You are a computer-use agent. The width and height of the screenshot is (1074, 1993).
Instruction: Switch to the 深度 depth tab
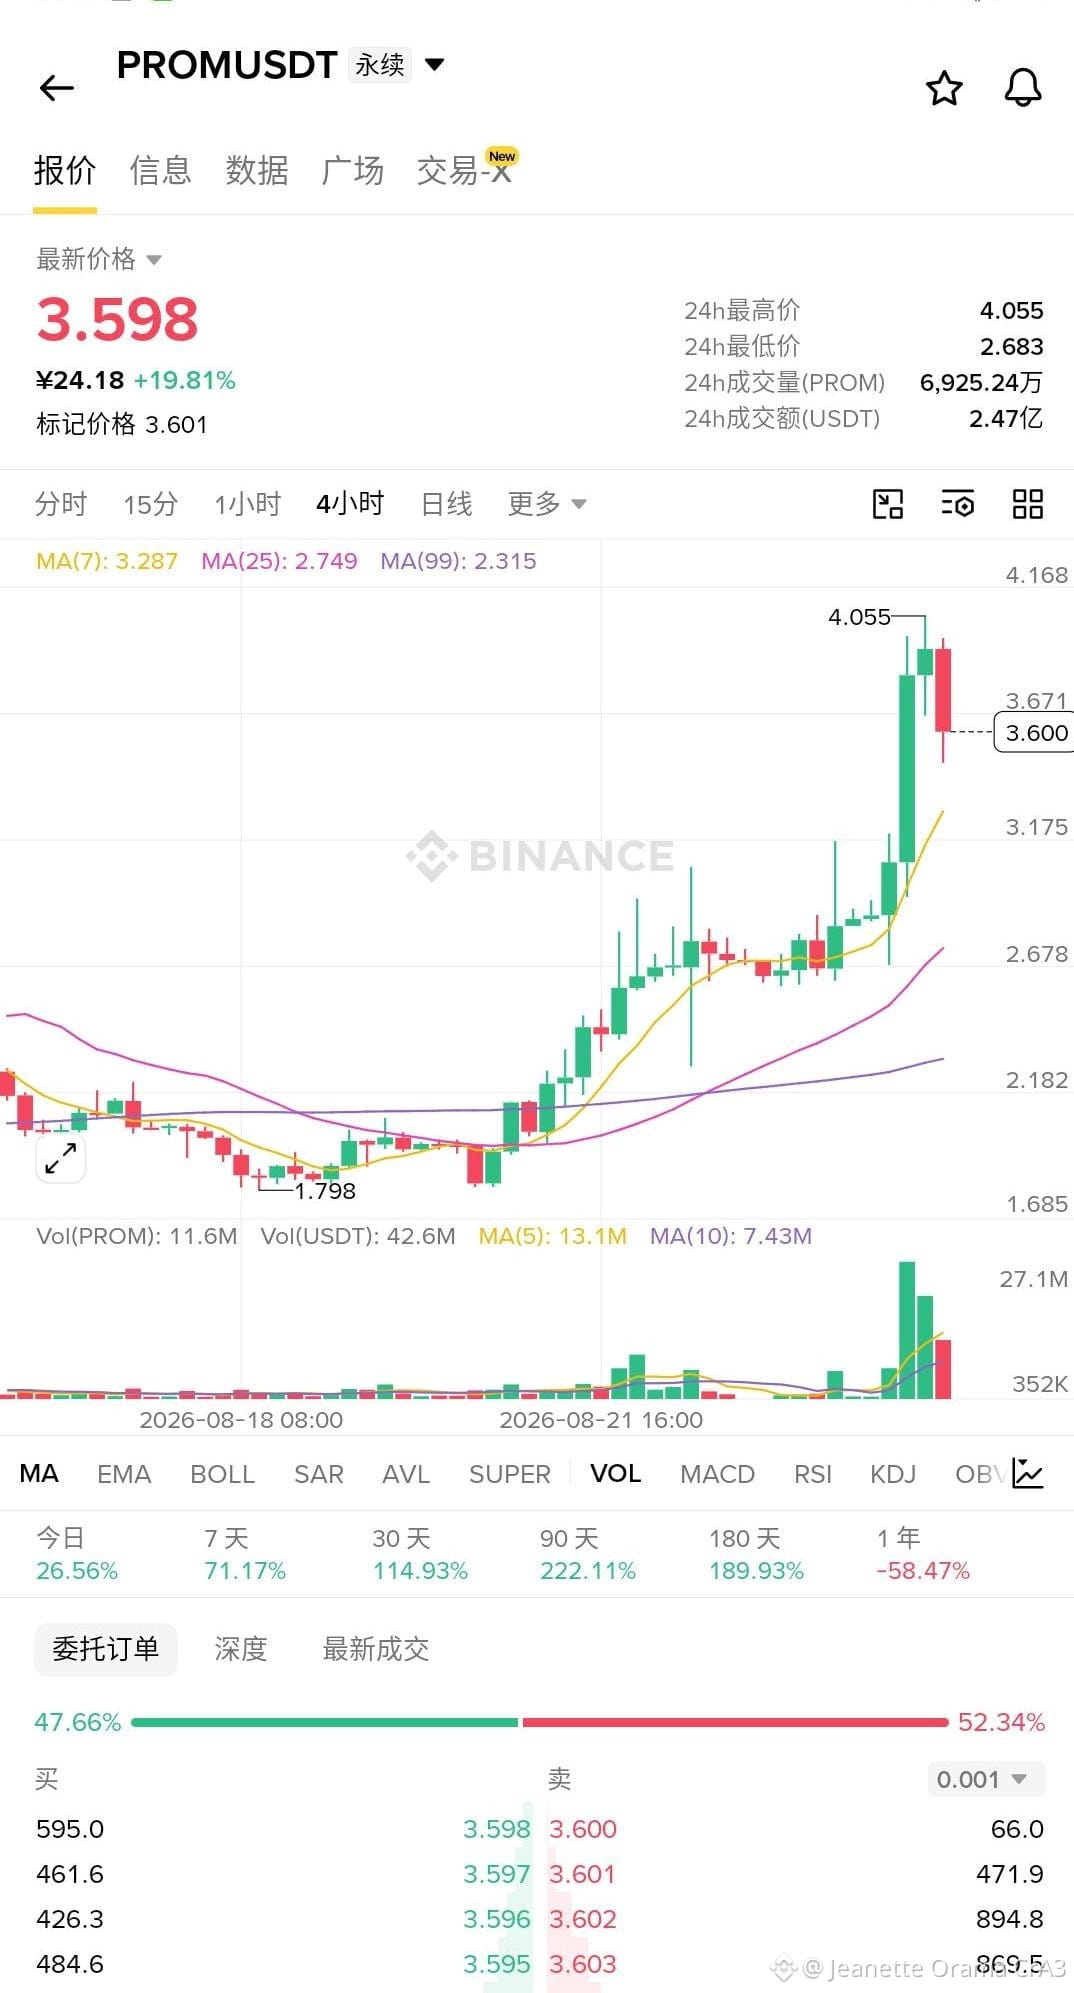(x=241, y=1649)
